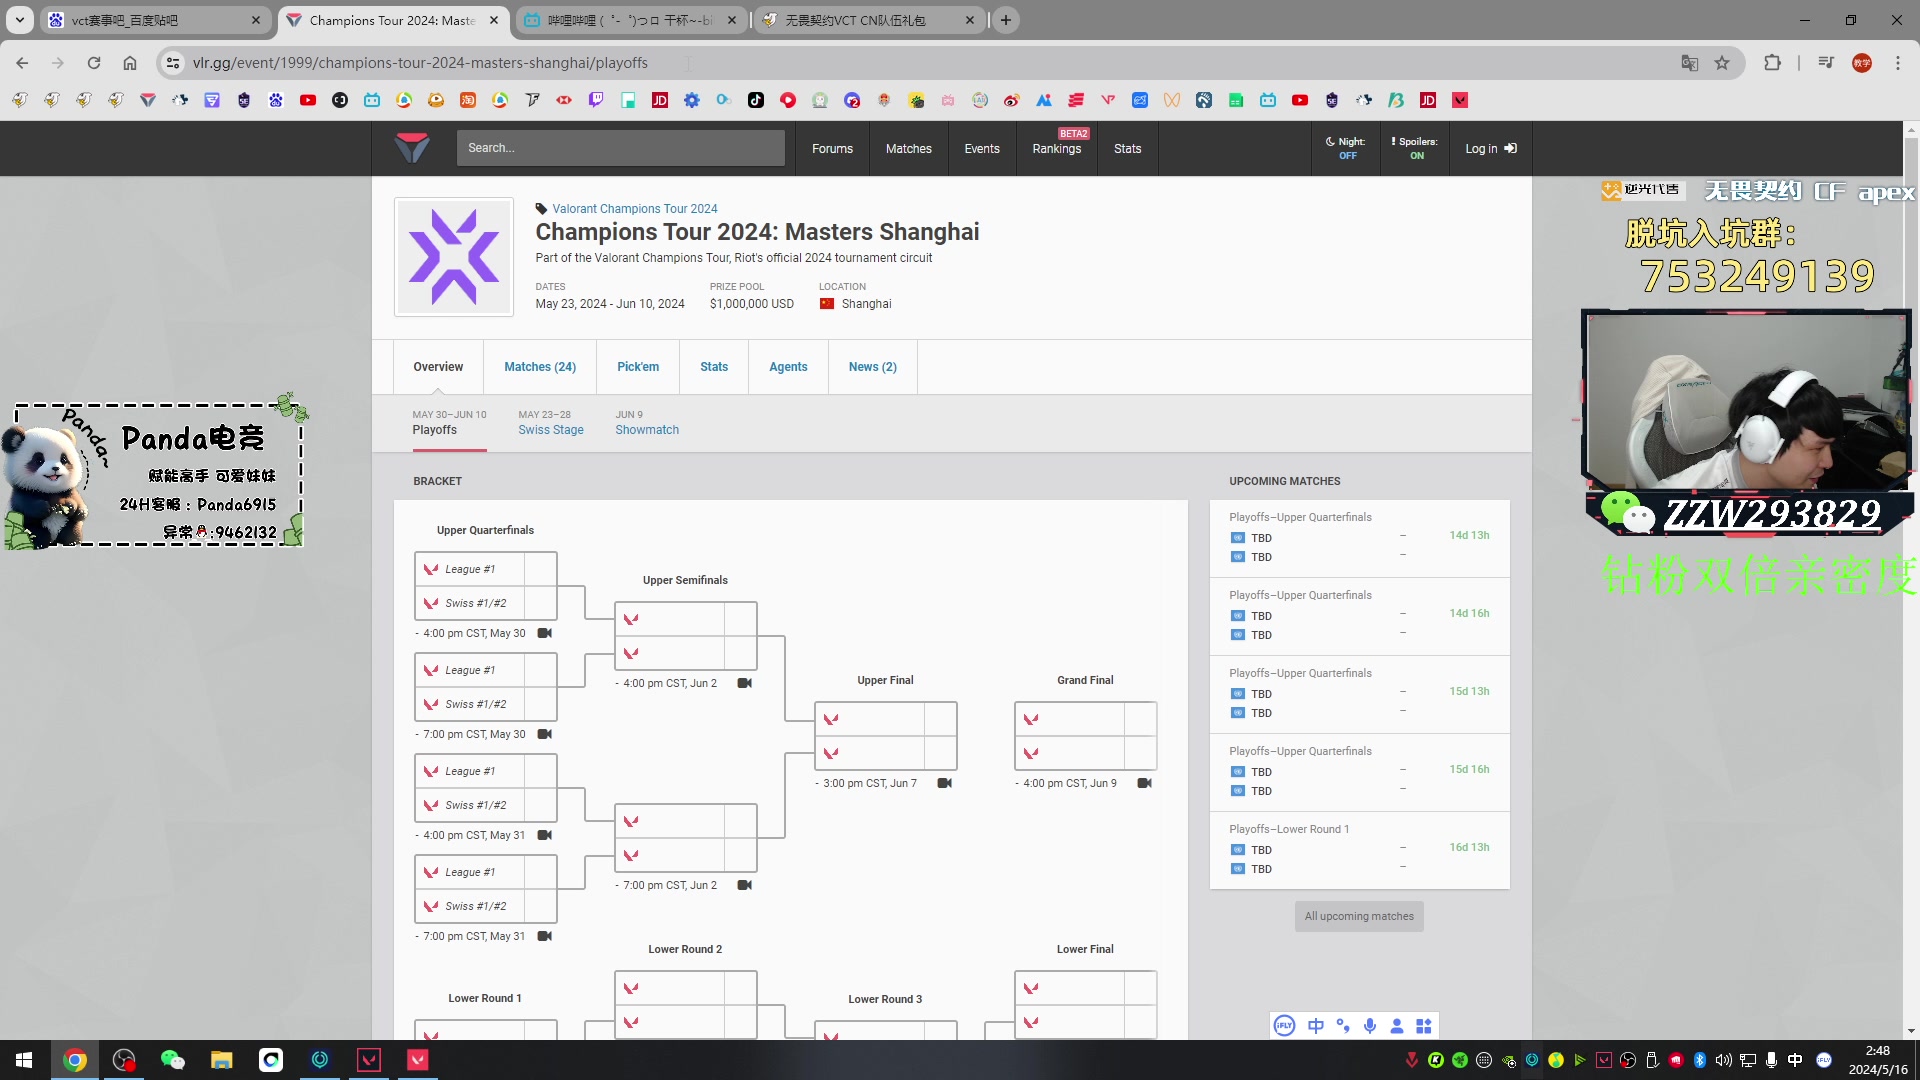Open WeChat from the Windows taskbar
Viewport: 1920px width, 1080px height.
coord(172,1060)
